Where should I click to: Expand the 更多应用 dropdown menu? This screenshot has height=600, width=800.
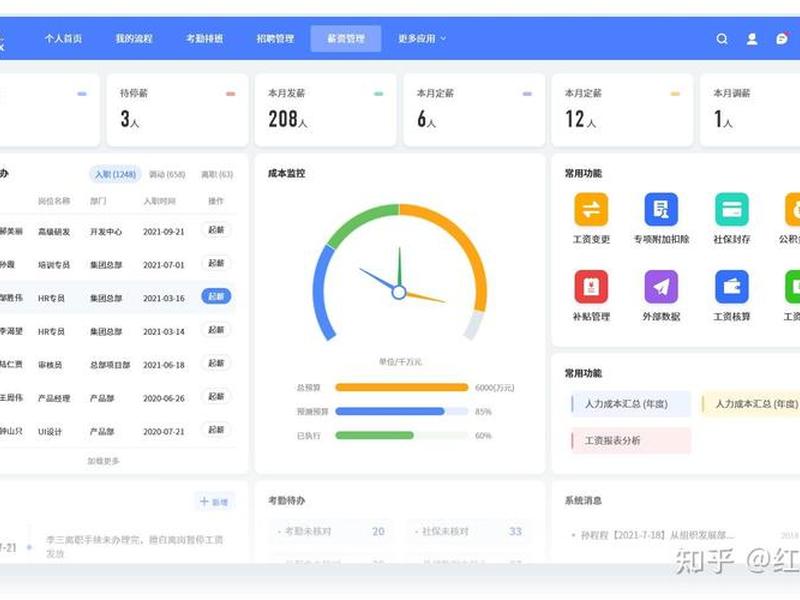click(x=422, y=39)
